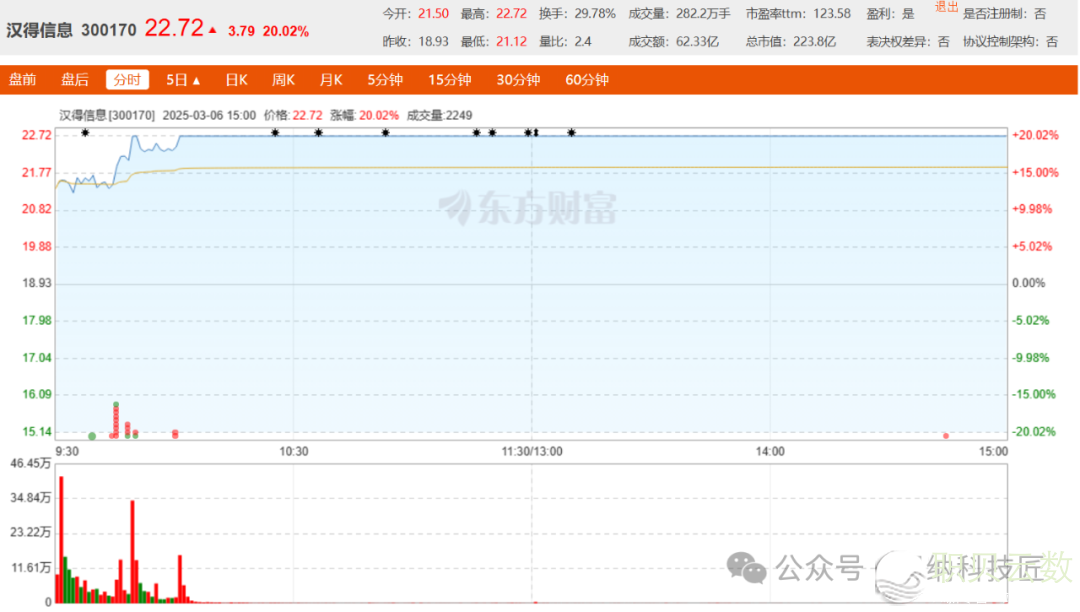This screenshot has width=1080, height=612.
Task: Click the tallest red volume bar at open
Action: click(x=61, y=540)
